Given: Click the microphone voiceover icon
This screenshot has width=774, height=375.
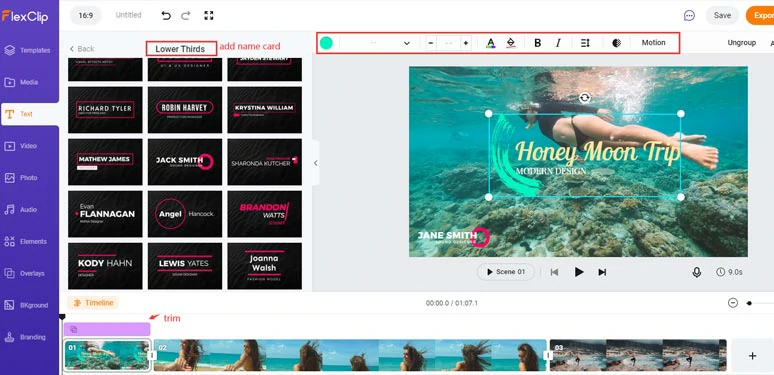Looking at the screenshot, I should click(x=697, y=272).
